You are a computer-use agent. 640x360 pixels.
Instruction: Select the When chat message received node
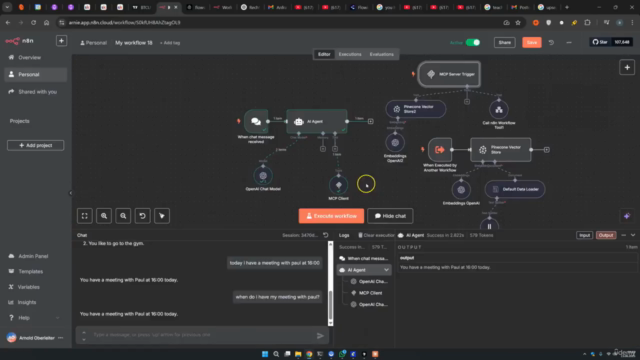[x=256, y=121]
